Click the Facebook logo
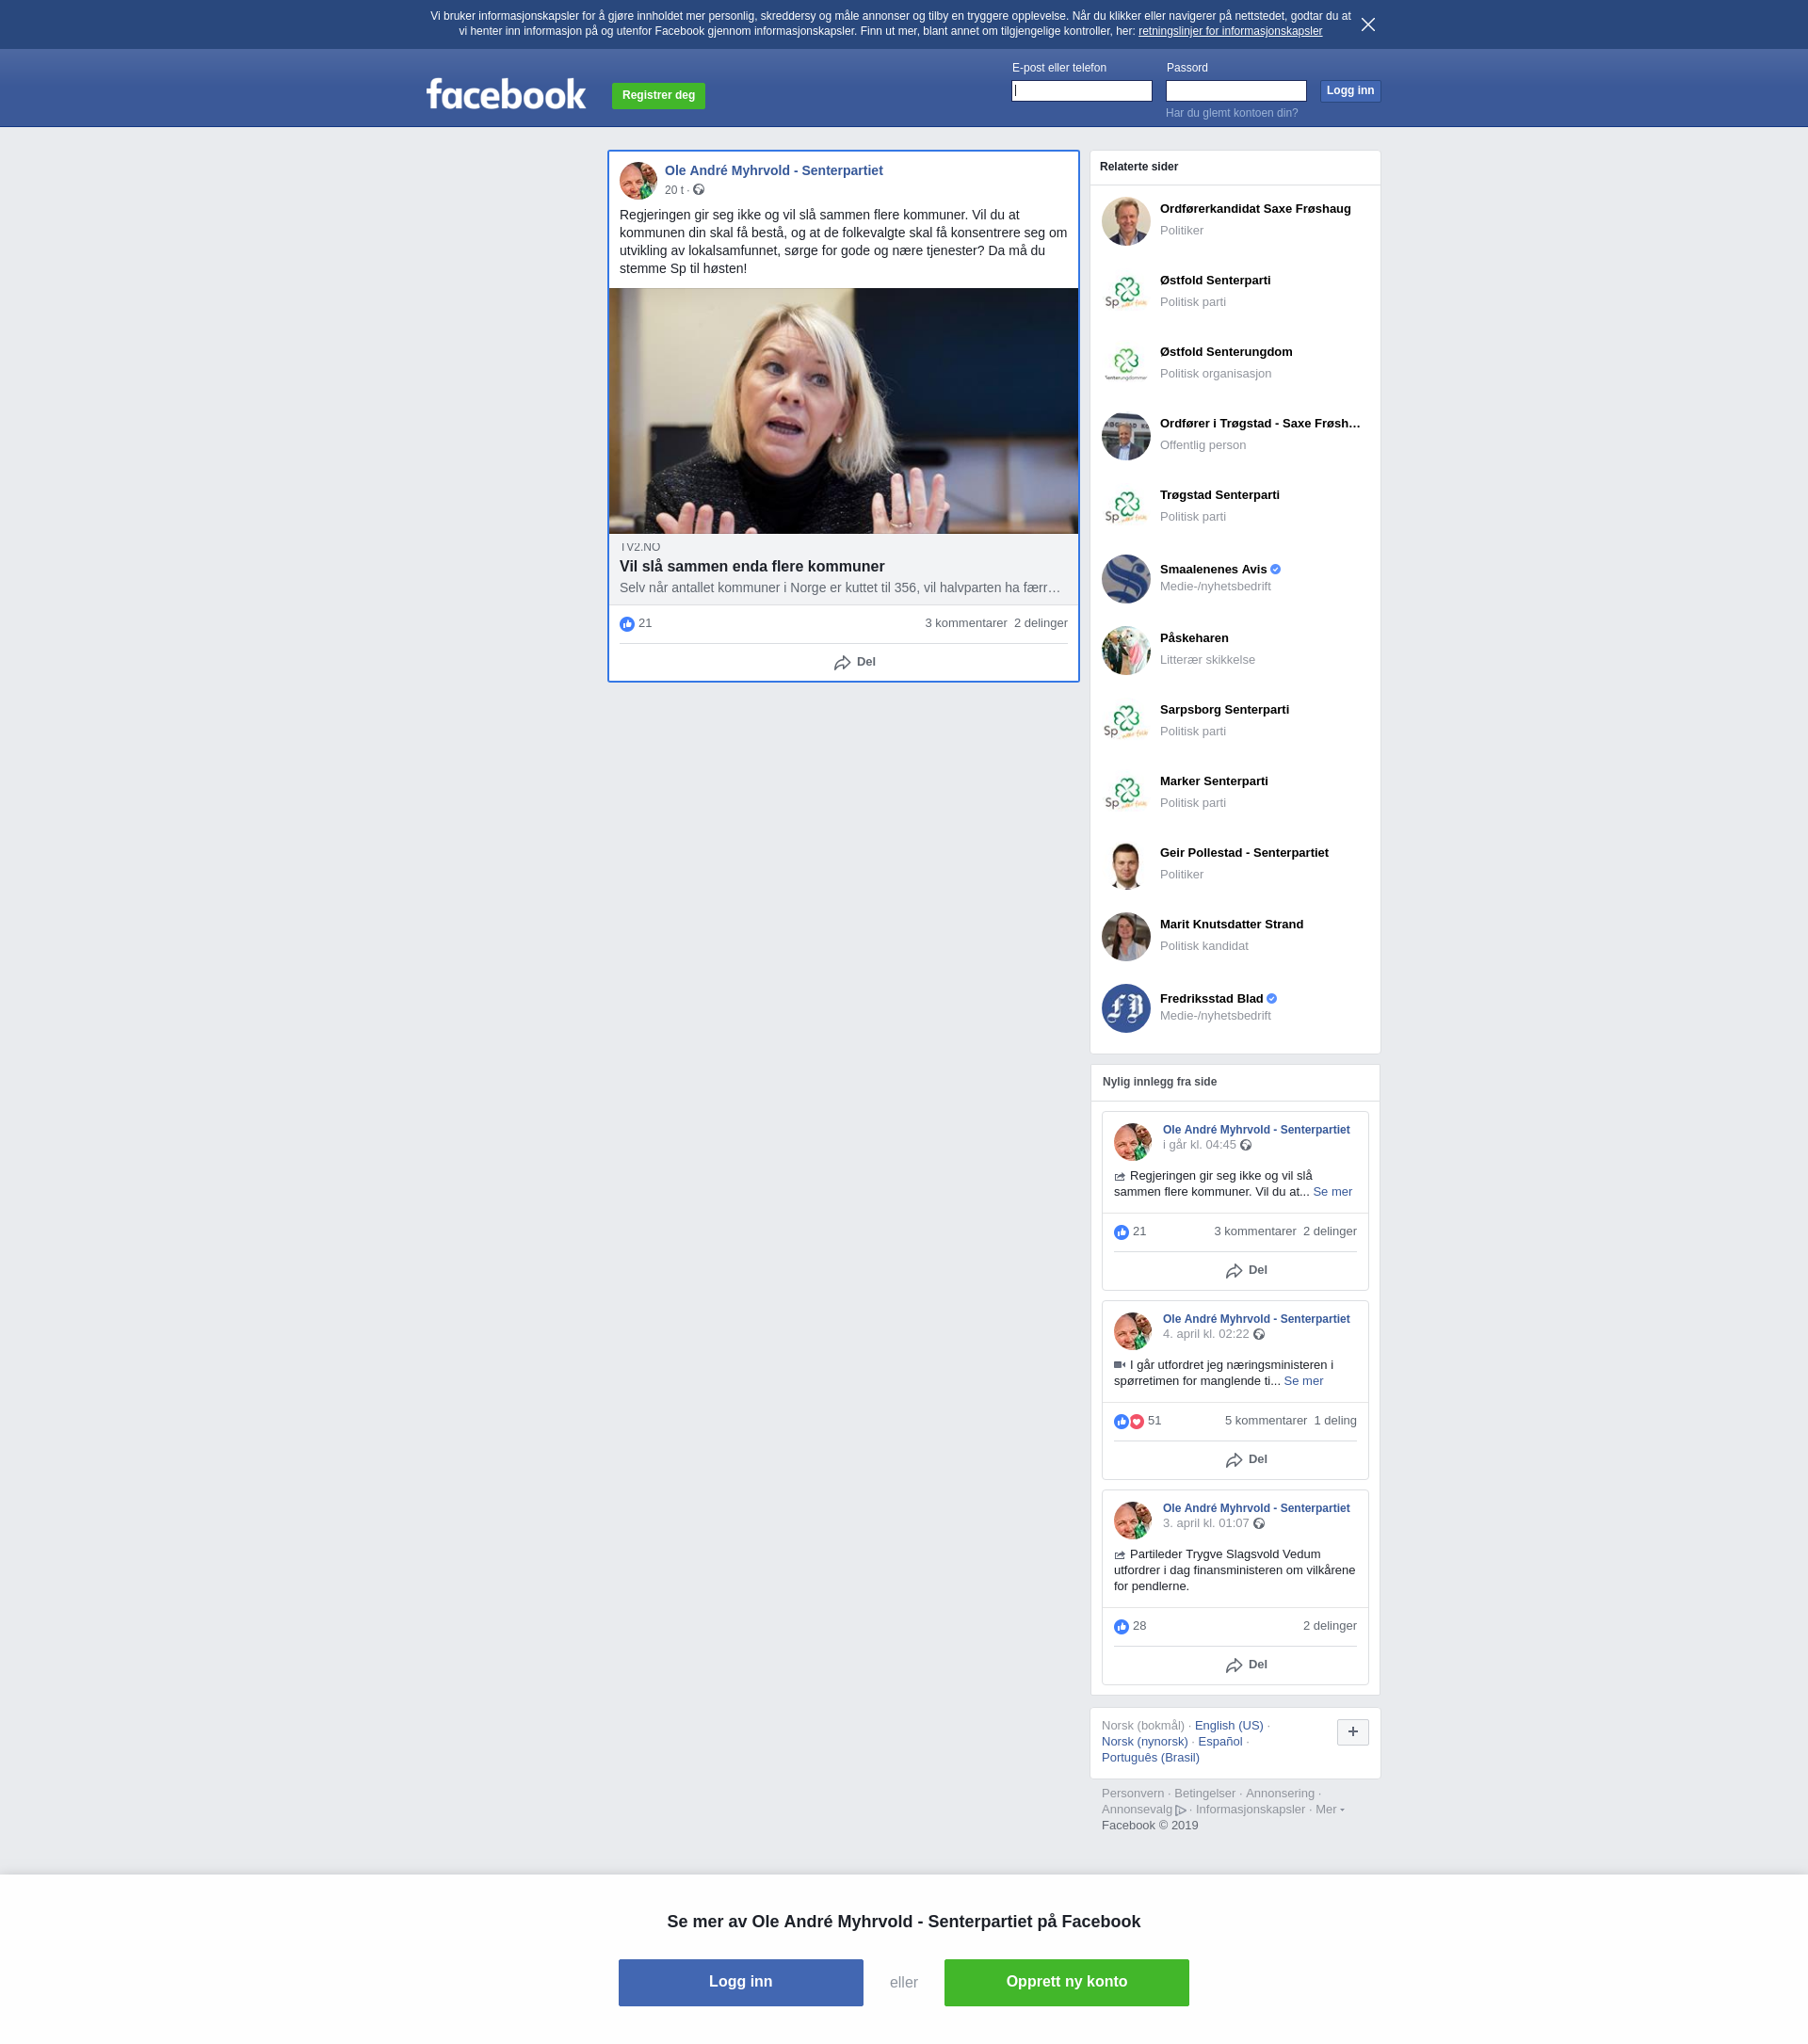The image size is (1808, 2044). pyautogui.click(x=506, y=94)
